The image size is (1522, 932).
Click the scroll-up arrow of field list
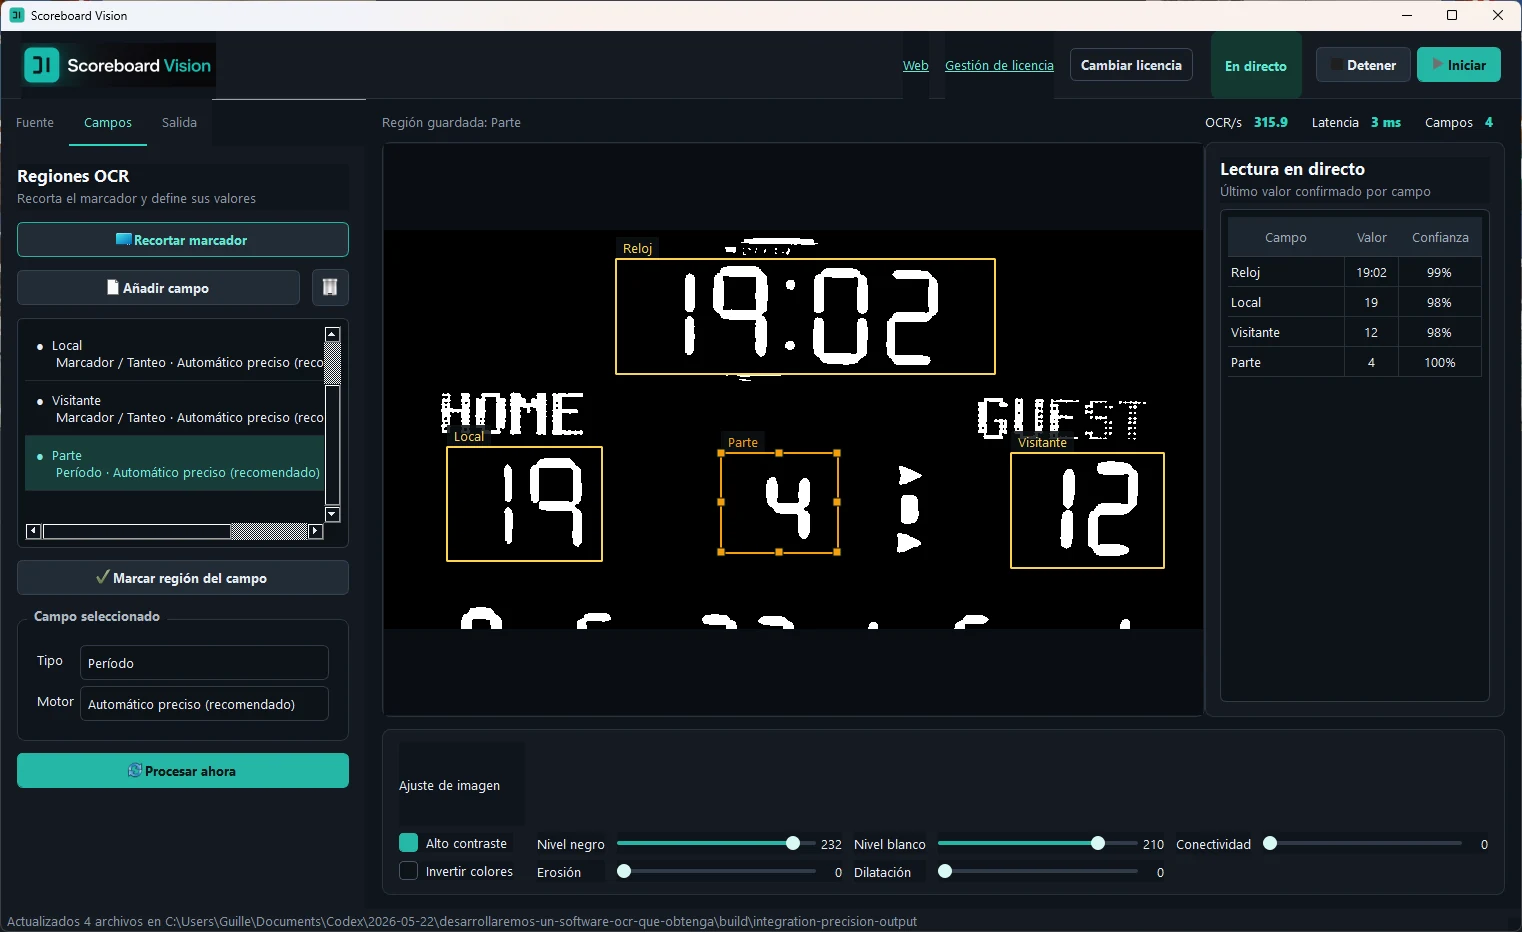tap(333, 334)
